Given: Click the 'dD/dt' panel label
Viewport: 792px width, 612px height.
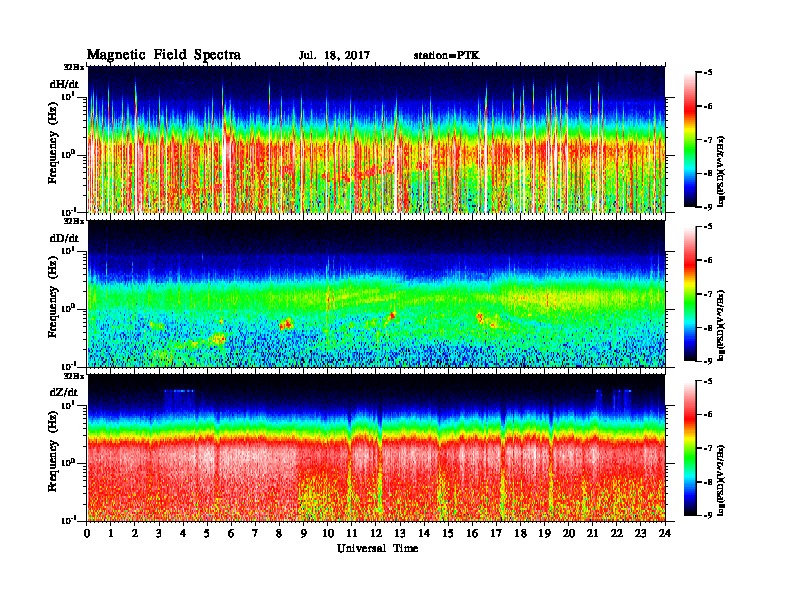Looking at the screenshot, I should point(64,238).
